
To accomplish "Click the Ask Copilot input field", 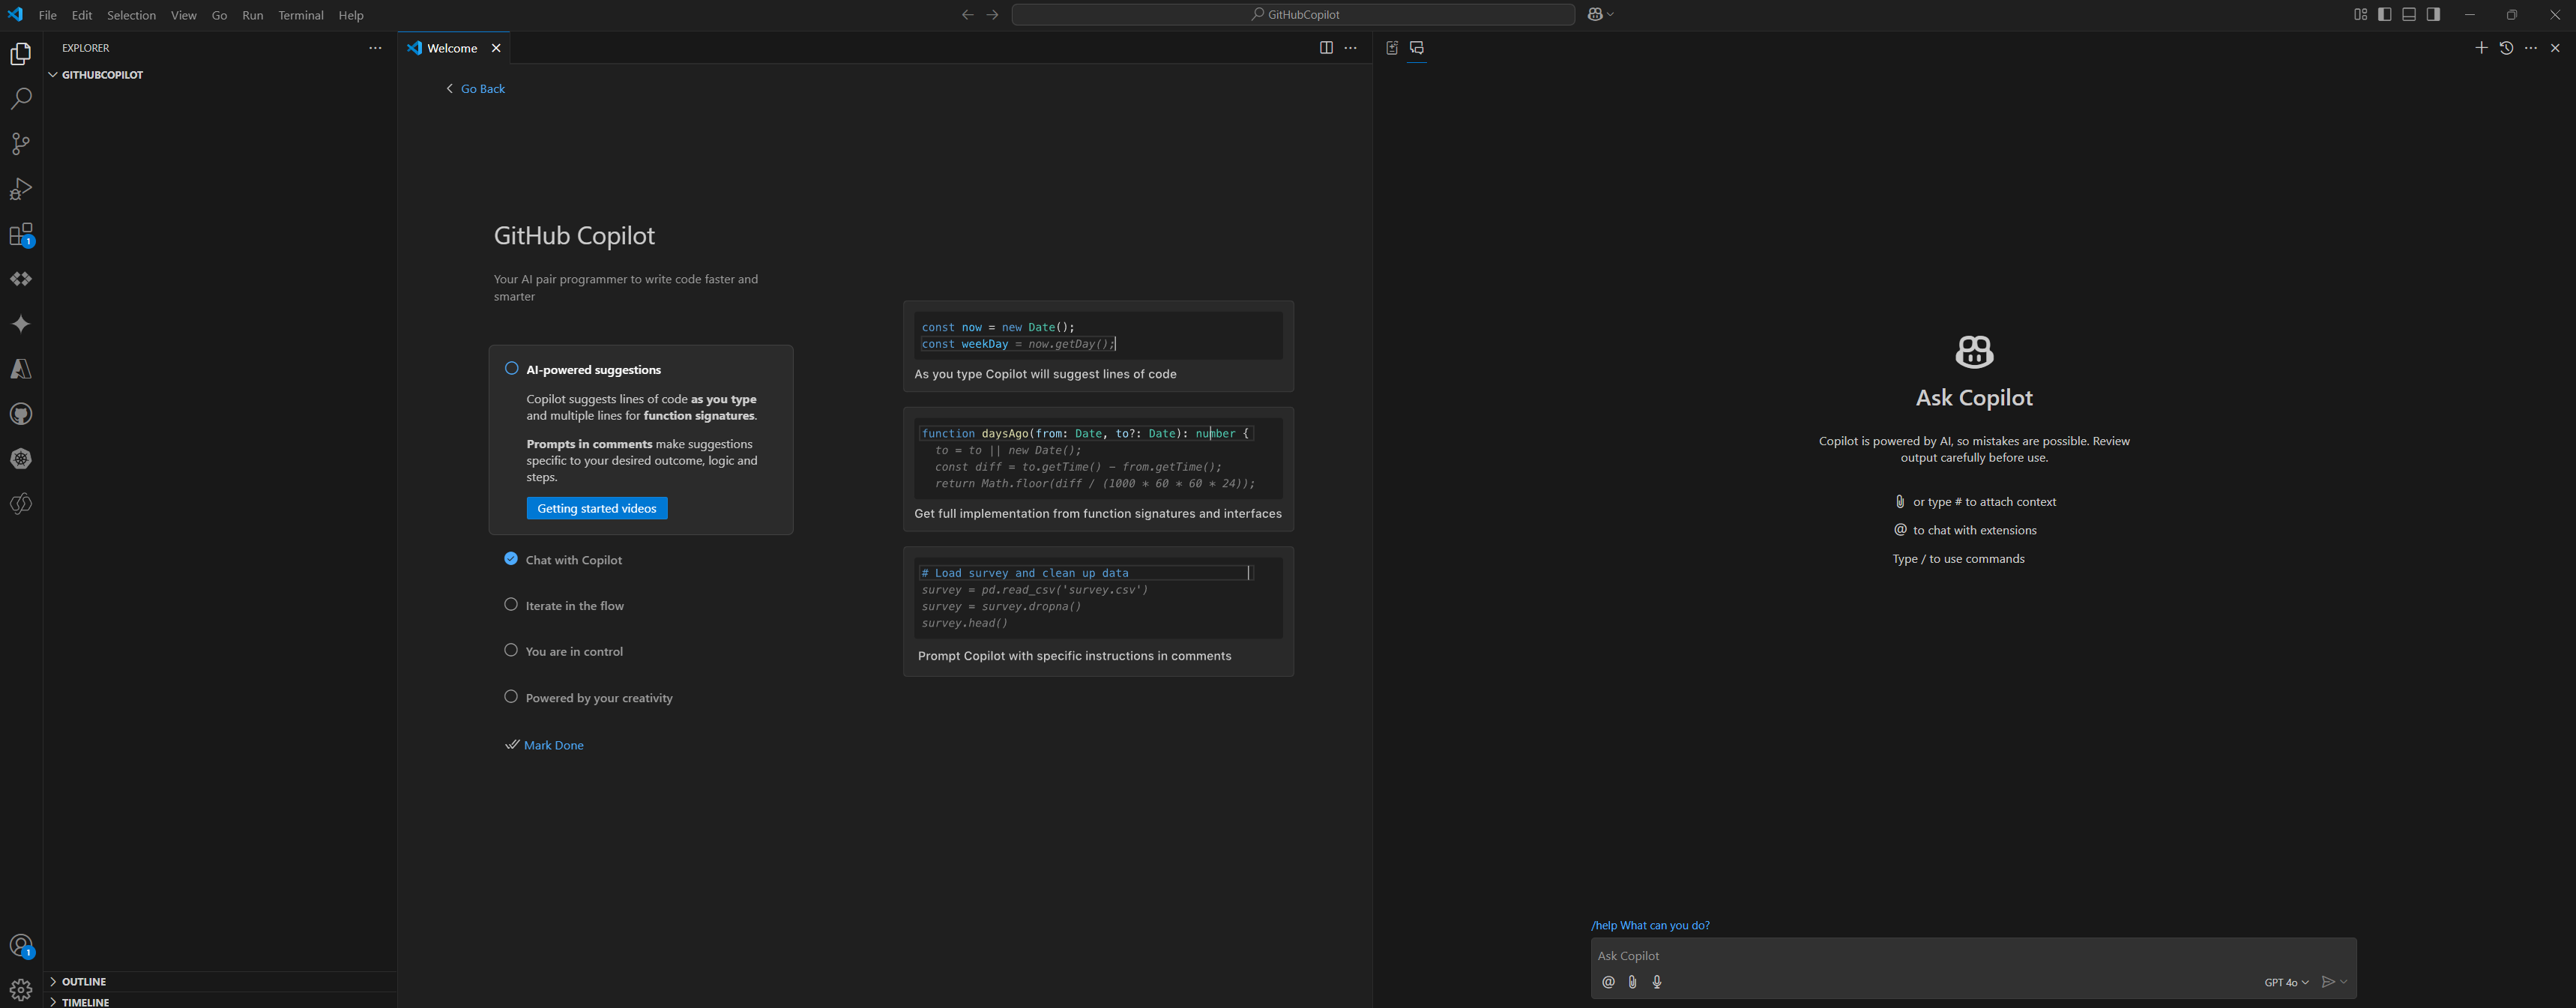I will pos(1973,955).
